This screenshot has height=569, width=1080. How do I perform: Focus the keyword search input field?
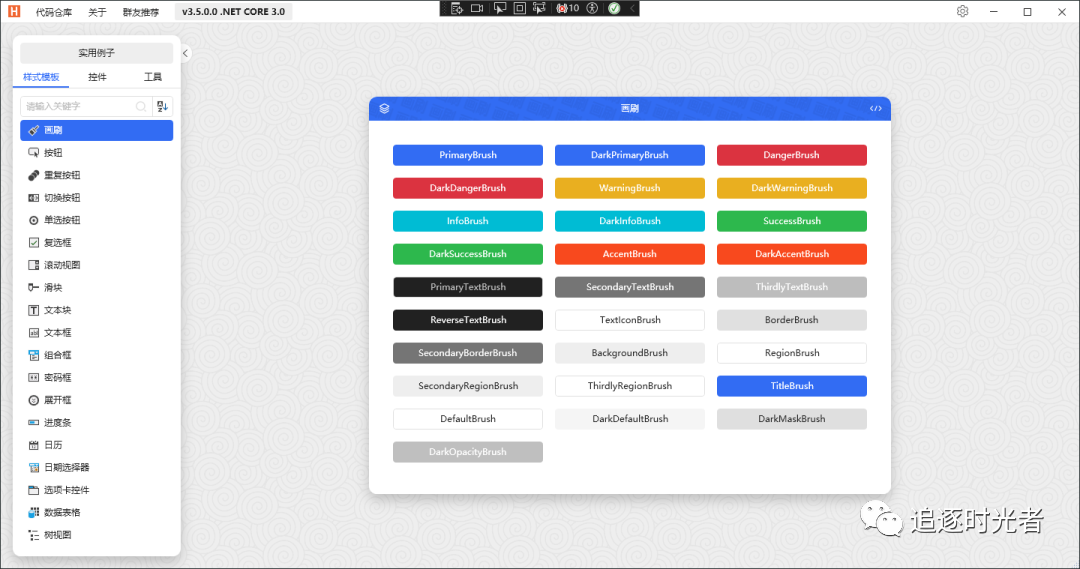point(80,106)
